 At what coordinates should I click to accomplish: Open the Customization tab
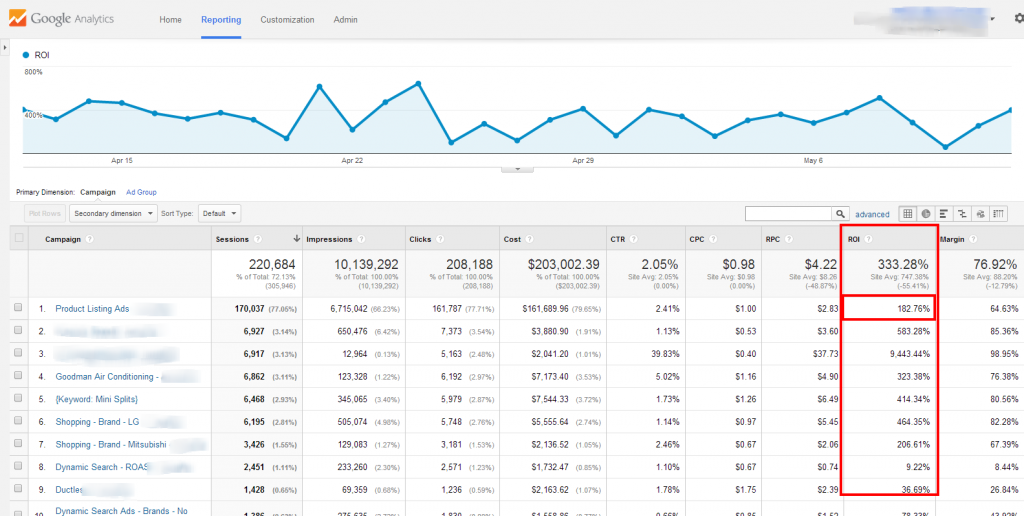tap(287, 20)
